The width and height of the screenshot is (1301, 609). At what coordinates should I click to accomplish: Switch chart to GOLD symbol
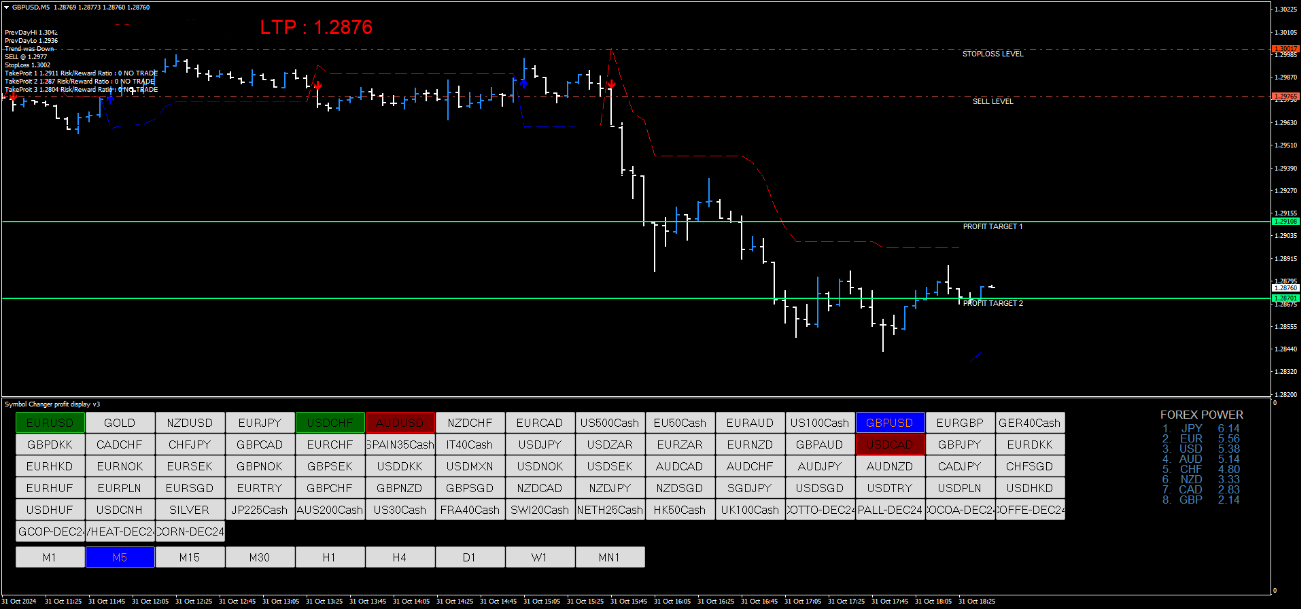click(120, 423)
